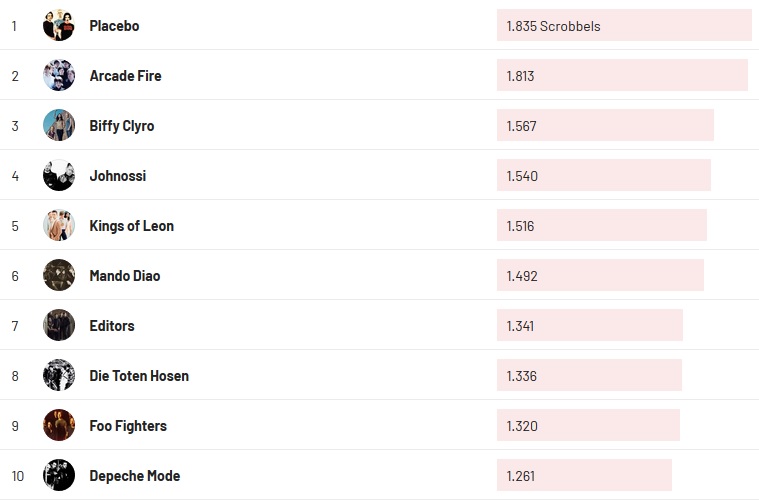Screen dimensions: 759x500
Task: Click the 1.492 Mando Diao scrobble bar
Action: click(599, 276)
